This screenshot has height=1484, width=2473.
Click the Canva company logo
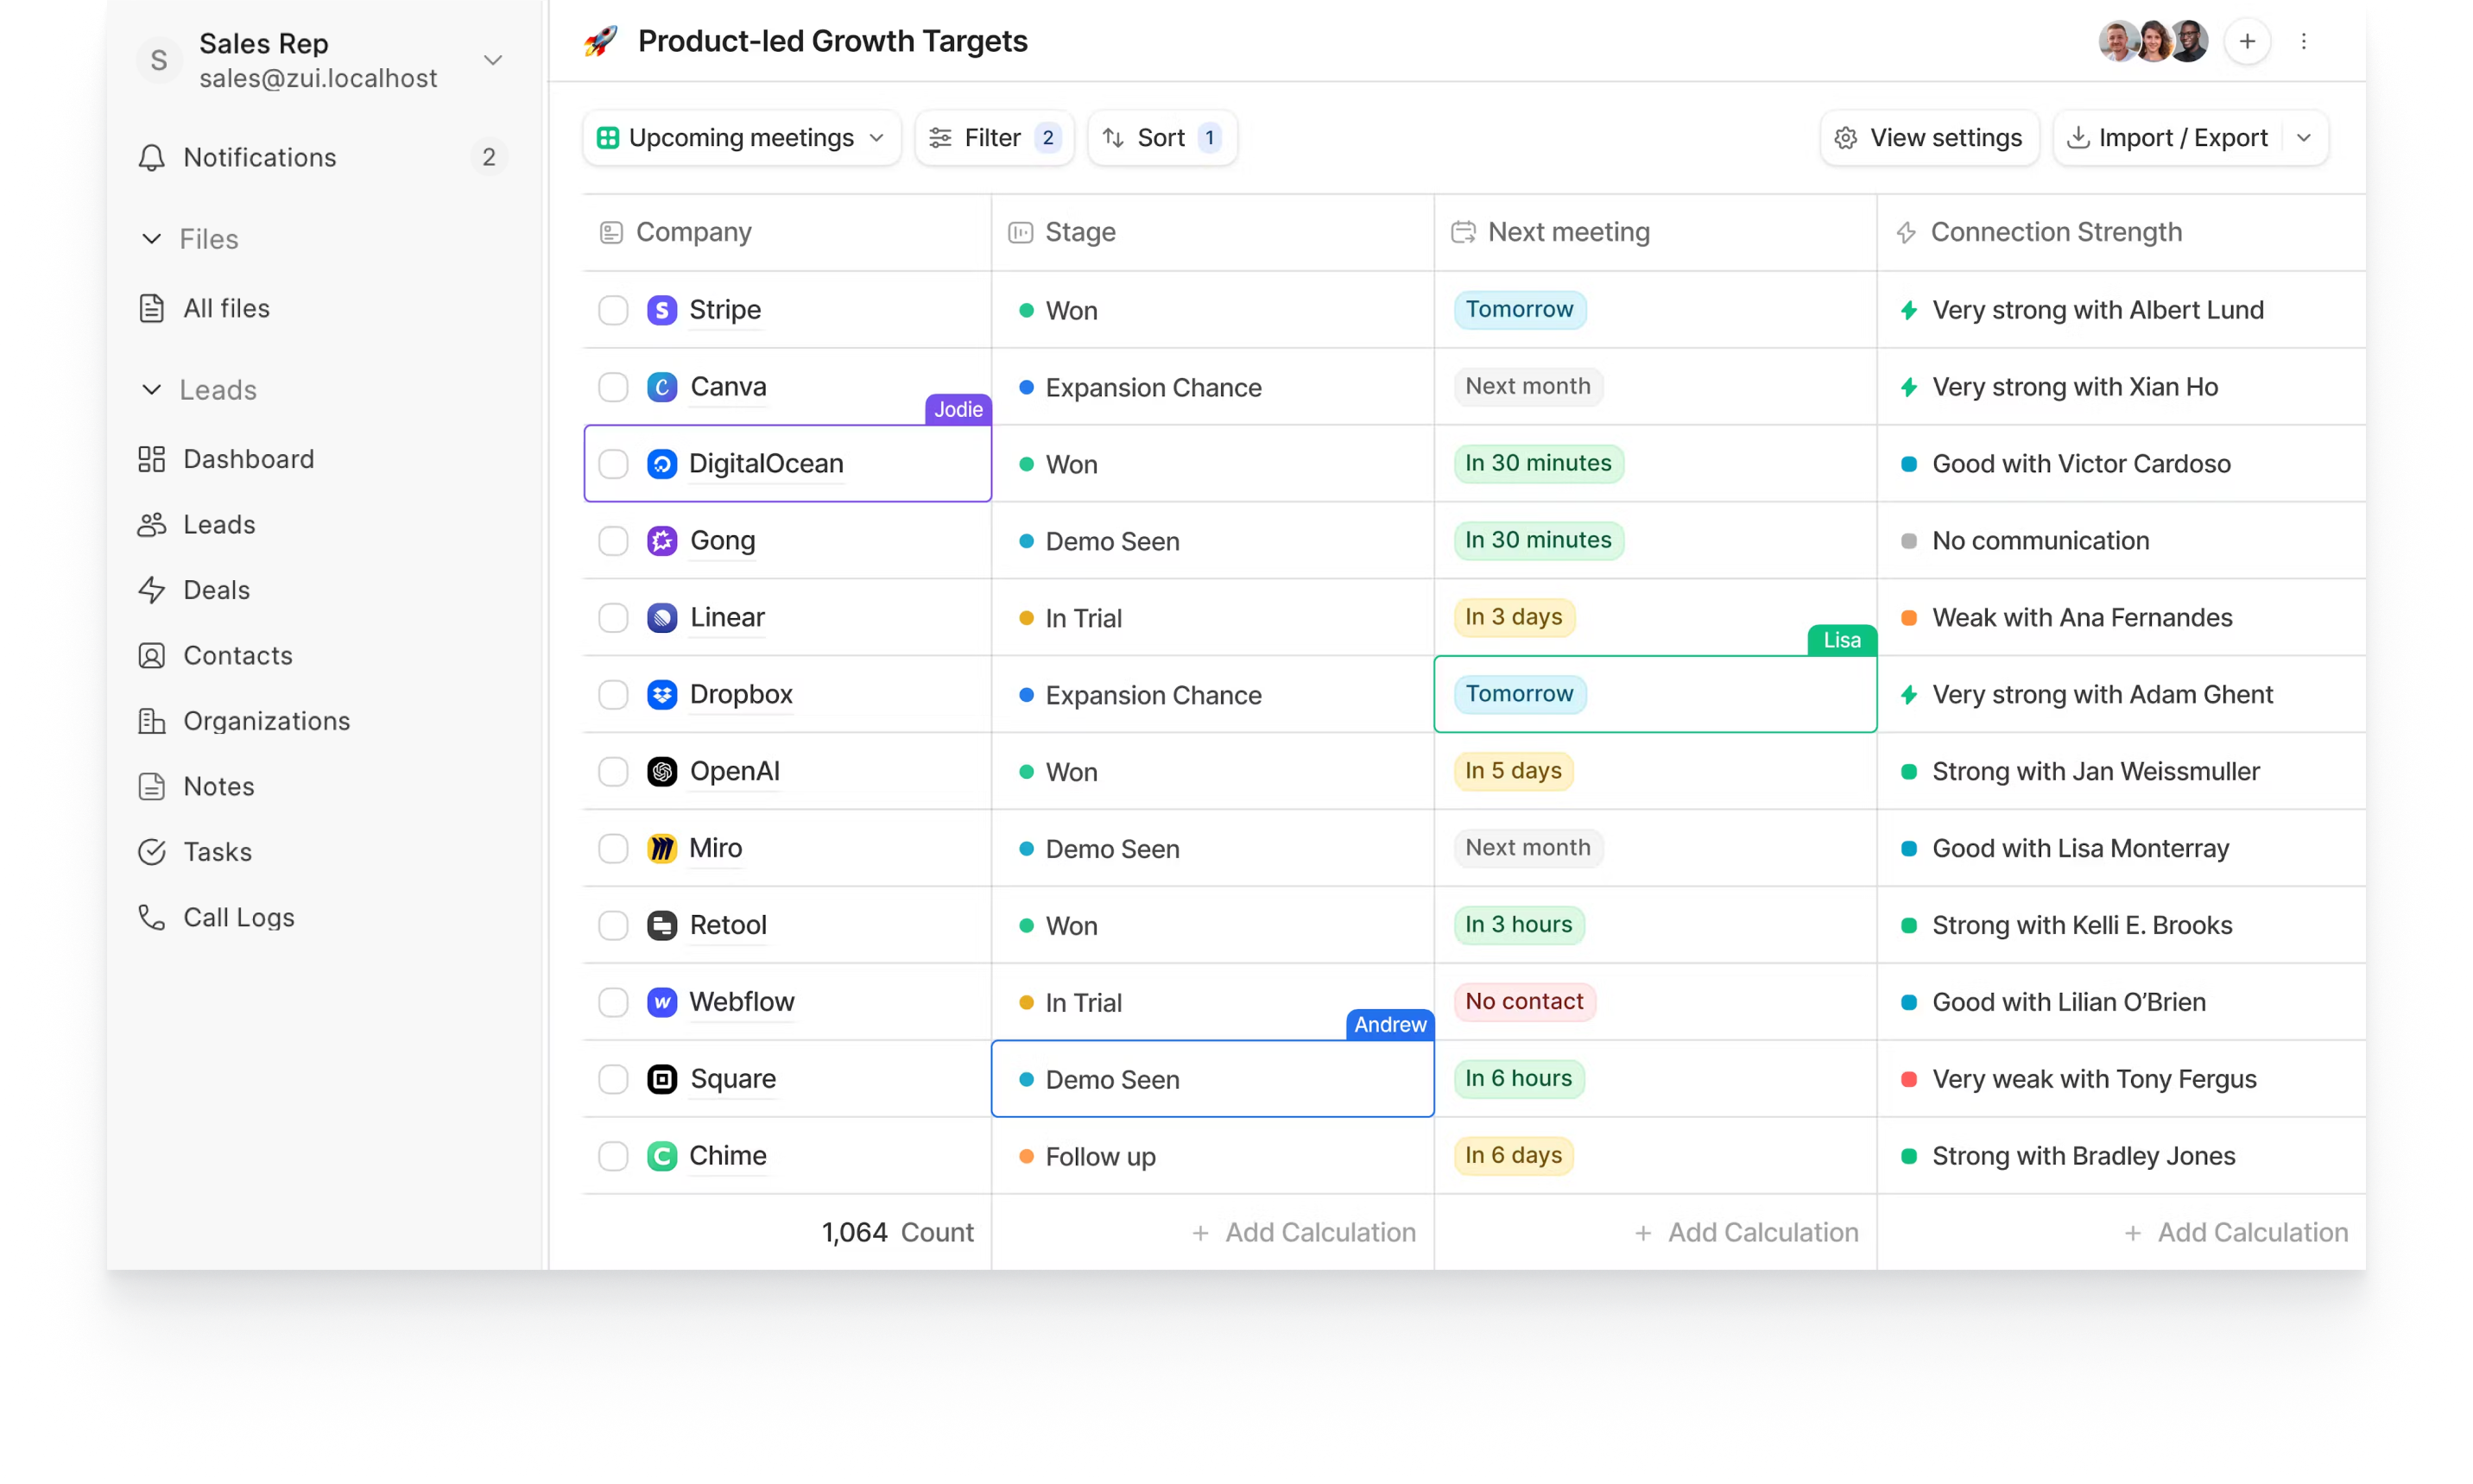(x=662, y=387)
